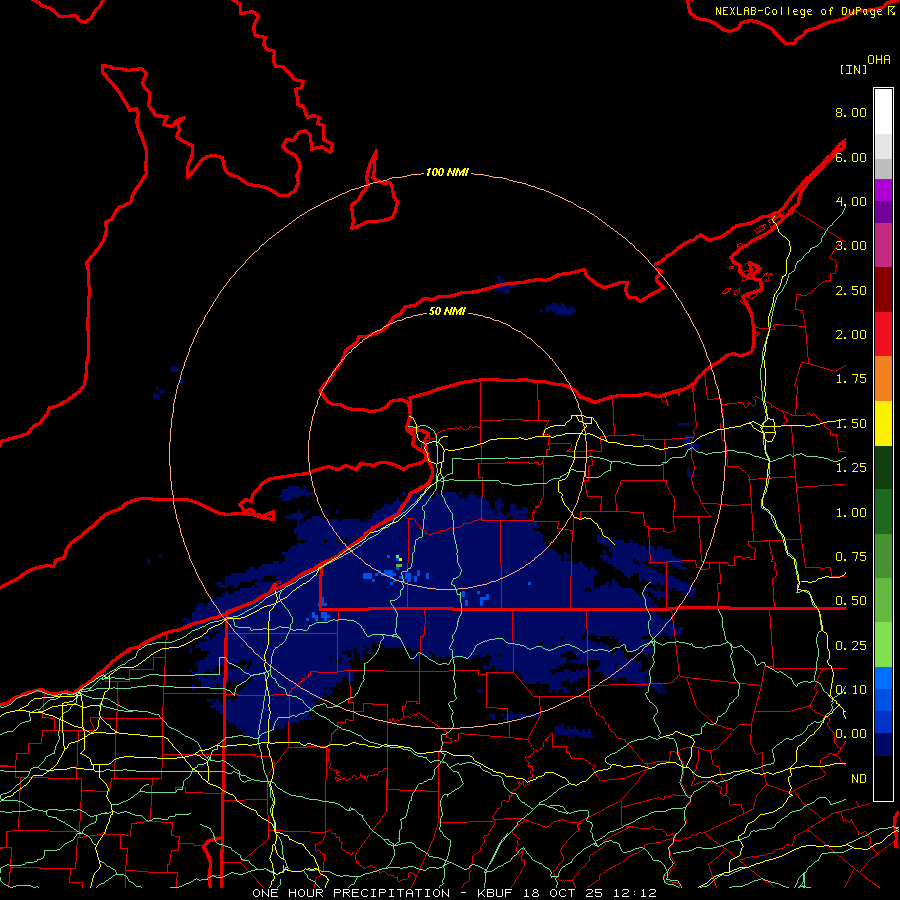Screen dimensions: 900x900
Task: Click the 3.00 legend value
Action: tap(851, 245)
